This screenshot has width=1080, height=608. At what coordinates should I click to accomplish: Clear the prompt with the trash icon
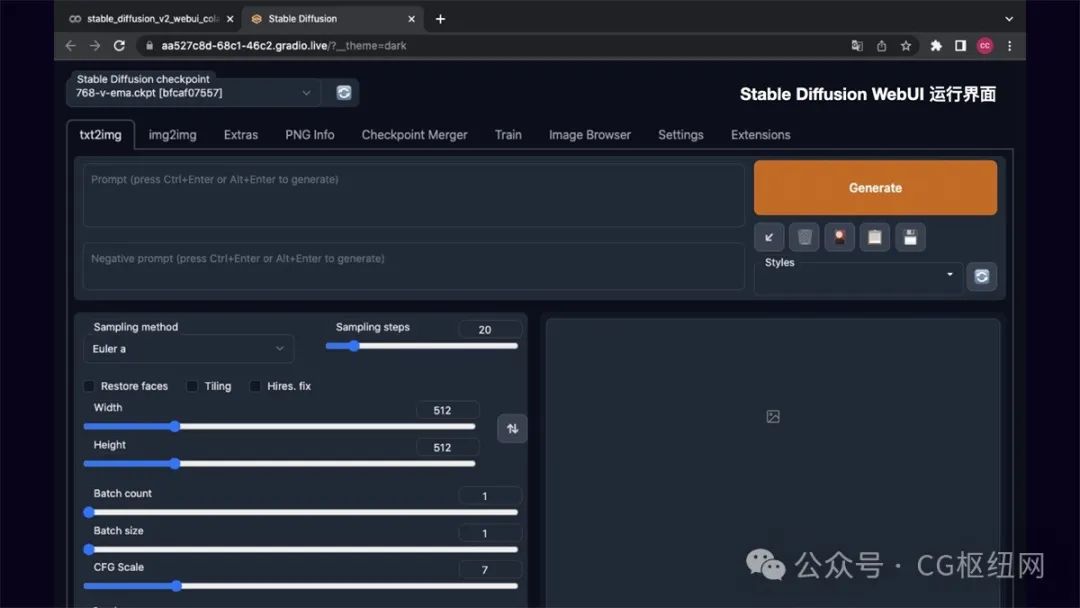tap(804, 238)
